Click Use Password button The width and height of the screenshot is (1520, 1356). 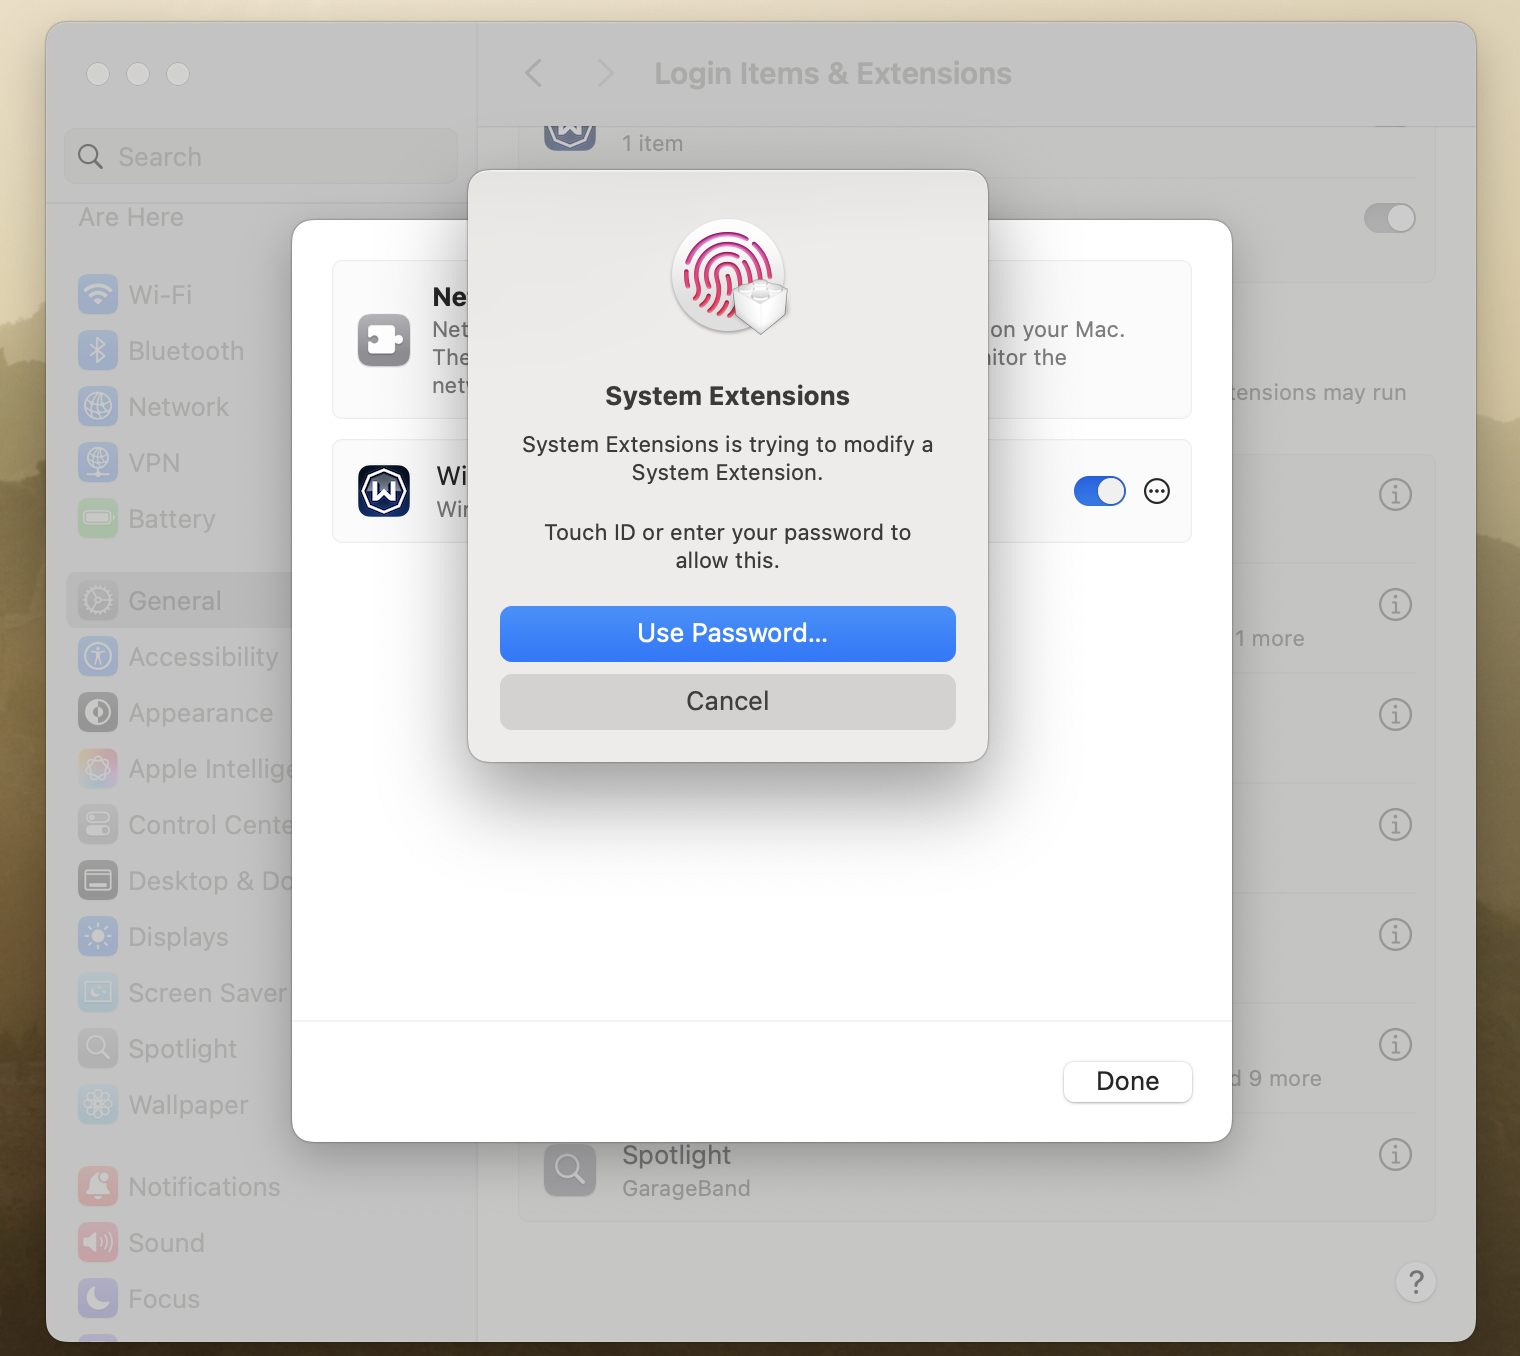point(727,633)
